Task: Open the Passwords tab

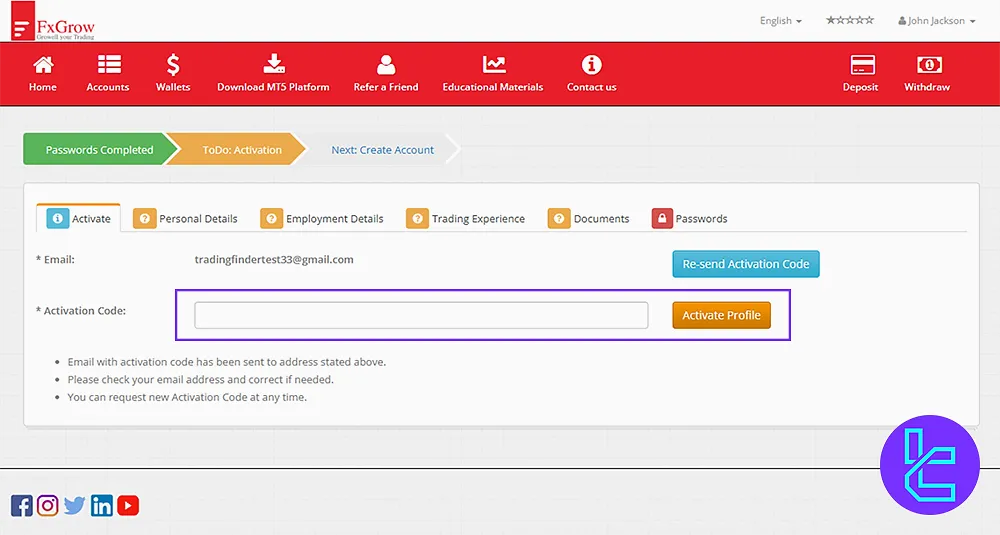Action: click(689, 219)
